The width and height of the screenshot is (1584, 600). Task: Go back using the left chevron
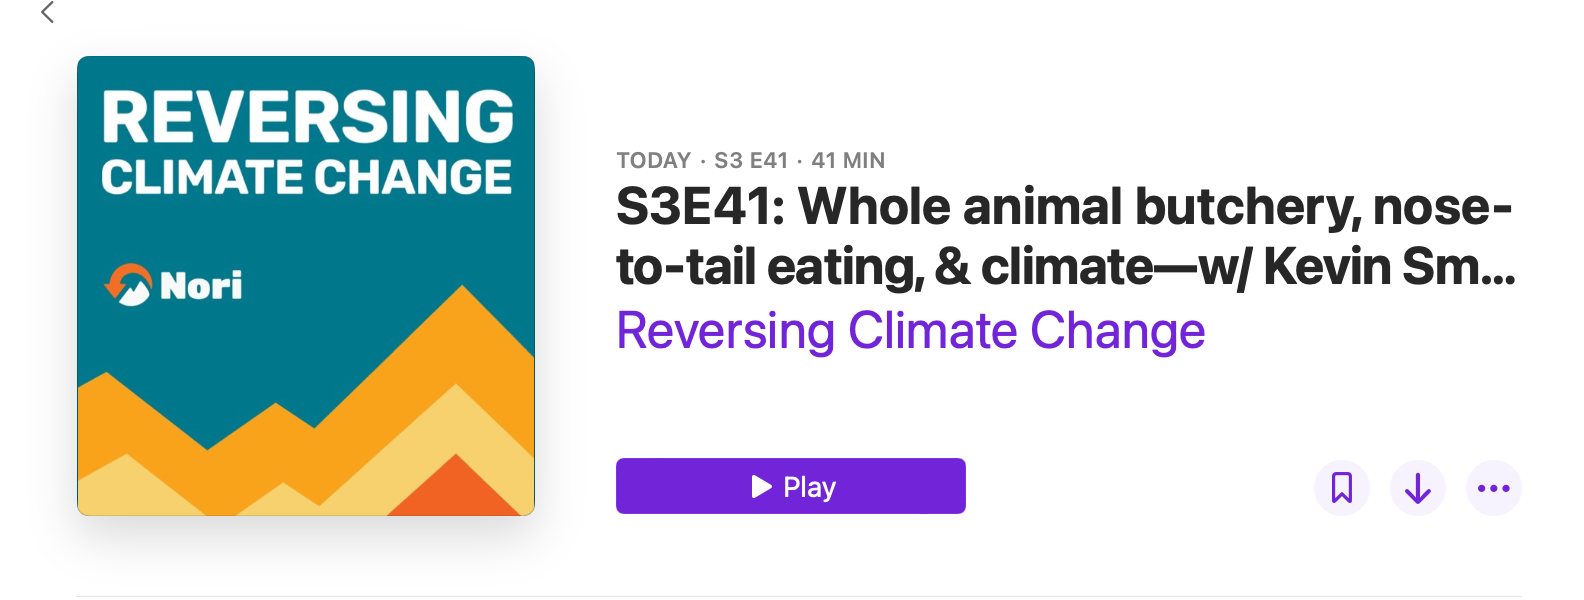(47, 13)
